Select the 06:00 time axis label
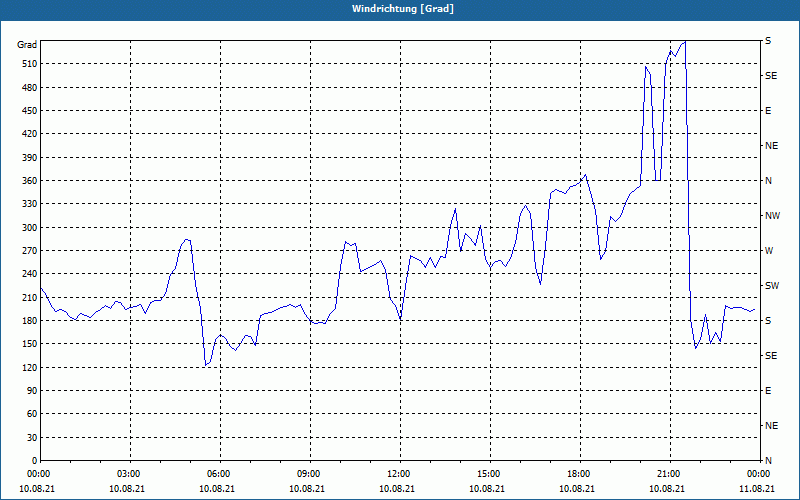Screen dimensions: 800x500 coord(220,473)
